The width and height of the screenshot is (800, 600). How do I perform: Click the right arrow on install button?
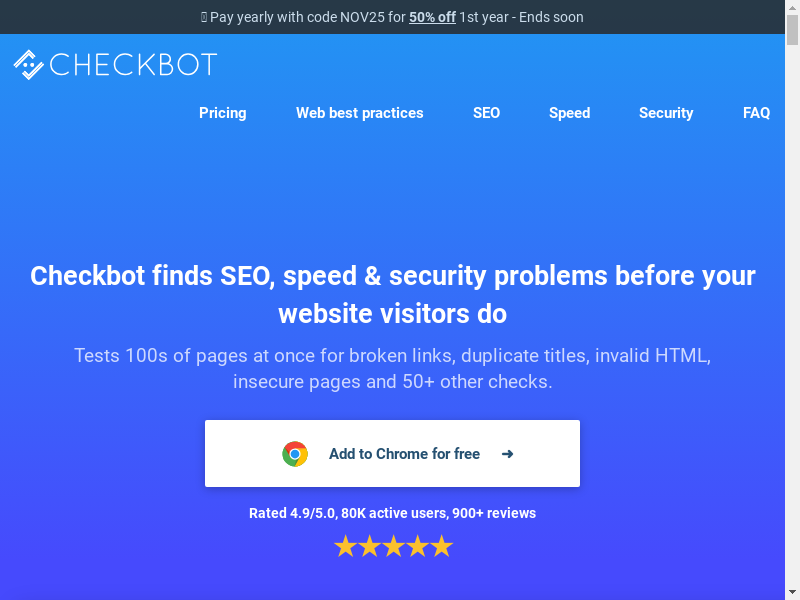pos(508,454)
